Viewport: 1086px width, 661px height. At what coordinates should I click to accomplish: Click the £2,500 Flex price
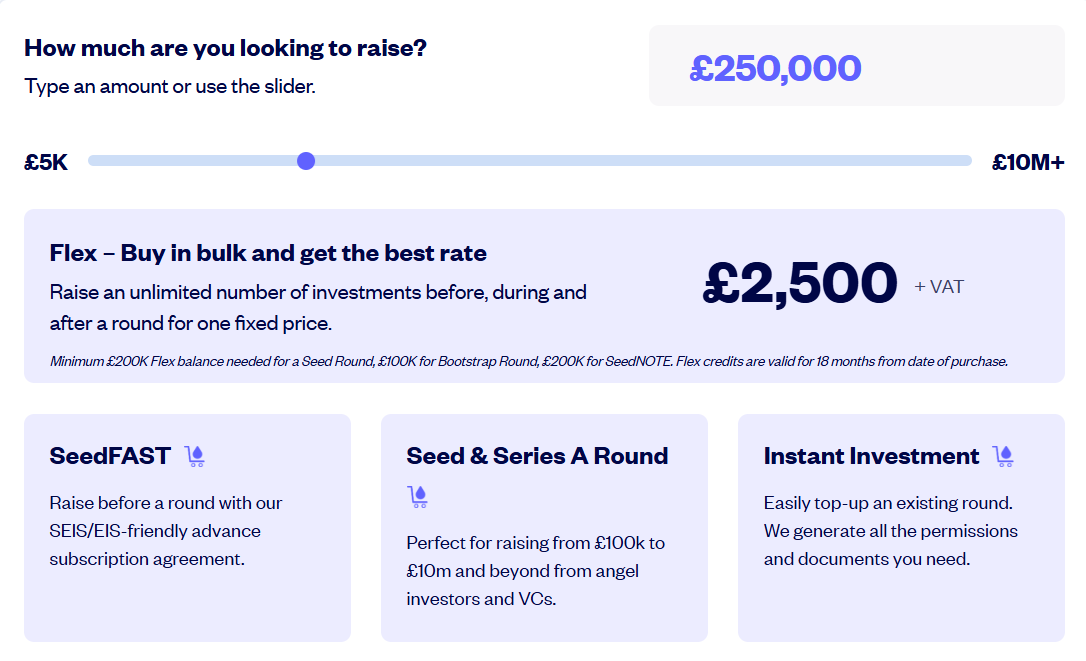(800, 284)
